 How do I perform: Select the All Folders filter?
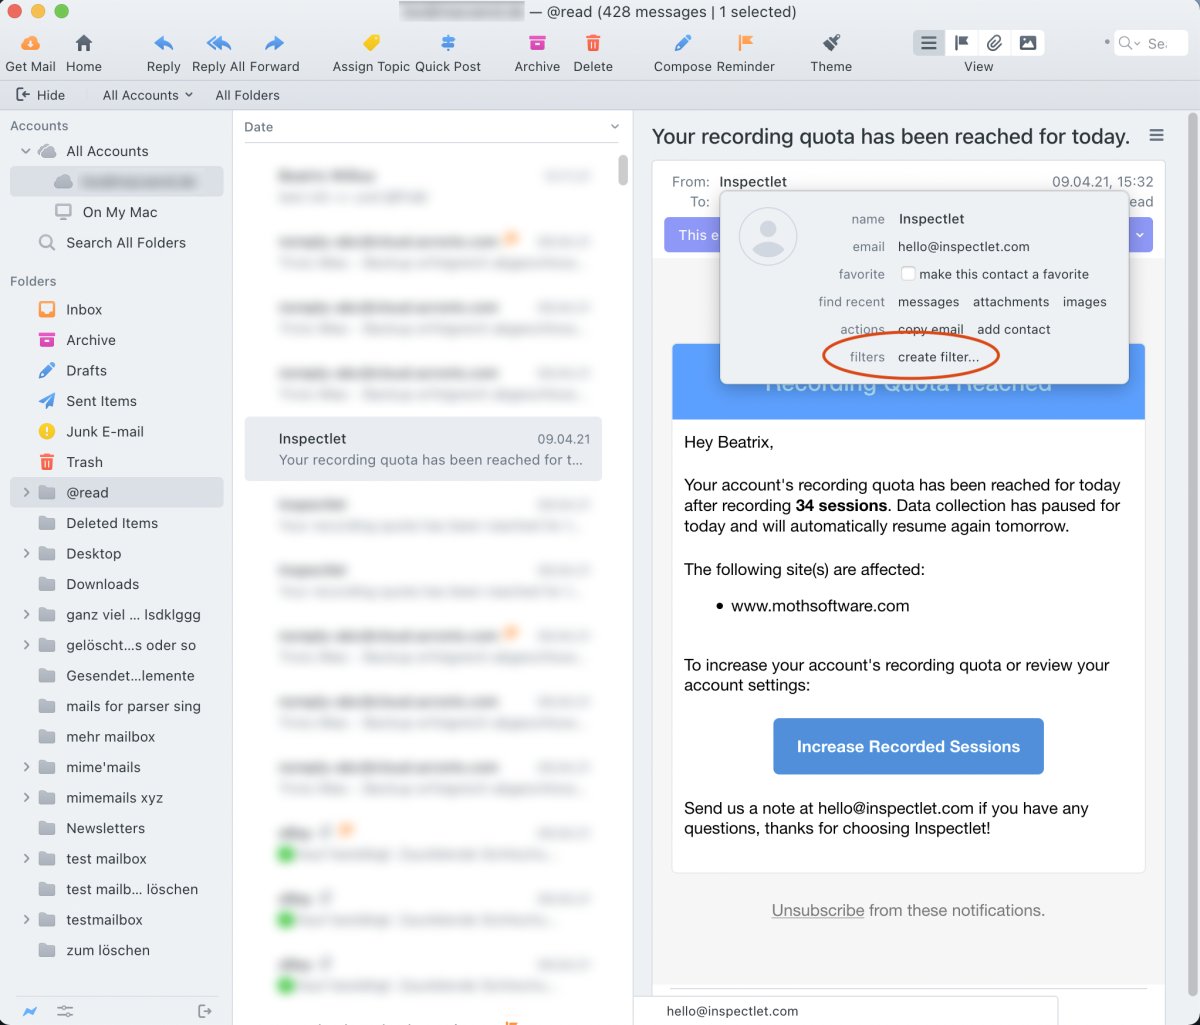[x=248, y=95]
